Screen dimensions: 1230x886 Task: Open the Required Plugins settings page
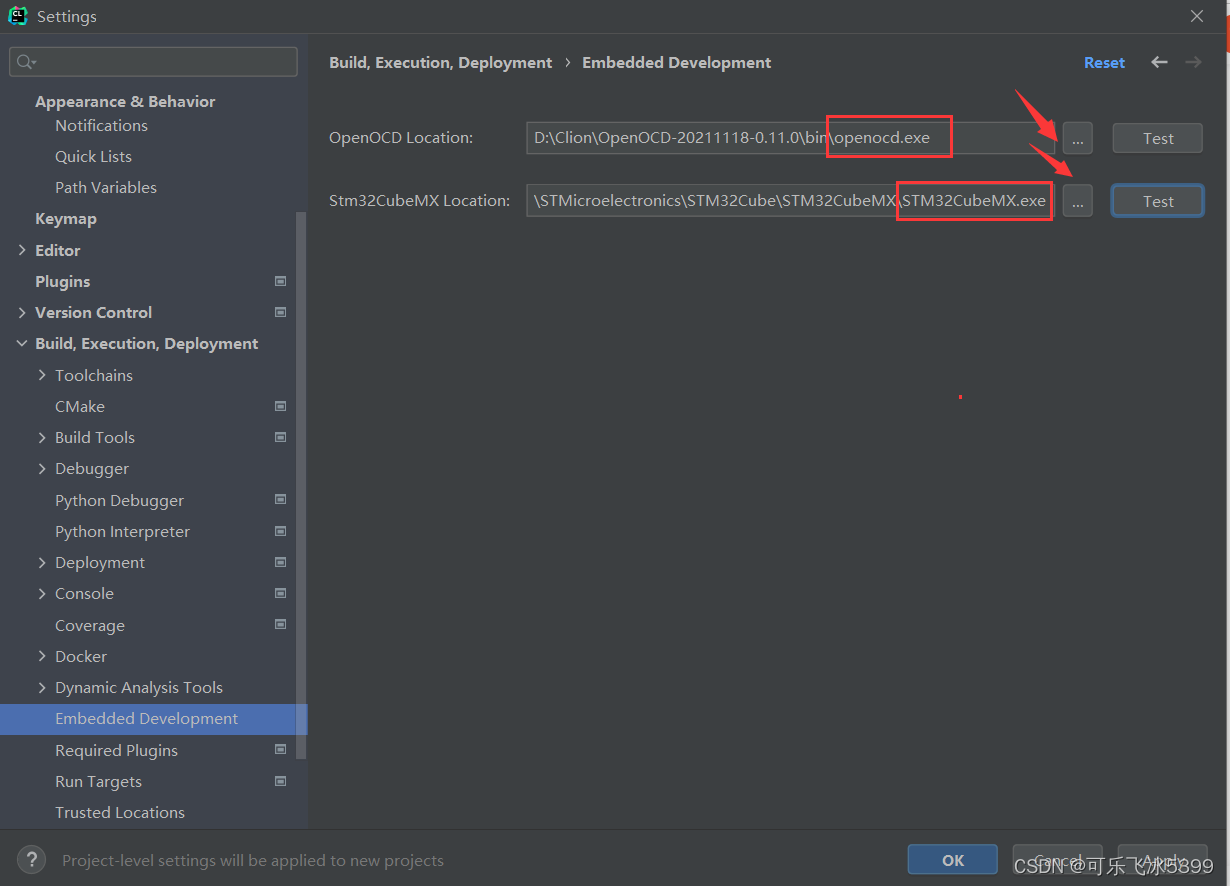coord(116,750)
